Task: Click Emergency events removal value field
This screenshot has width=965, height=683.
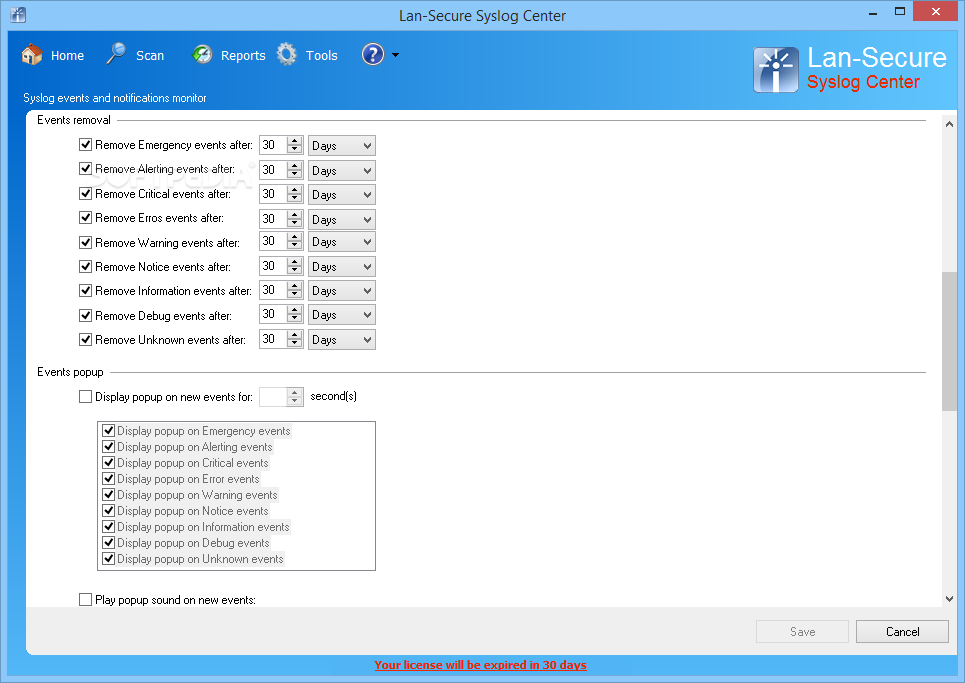Action: [273, 145]
